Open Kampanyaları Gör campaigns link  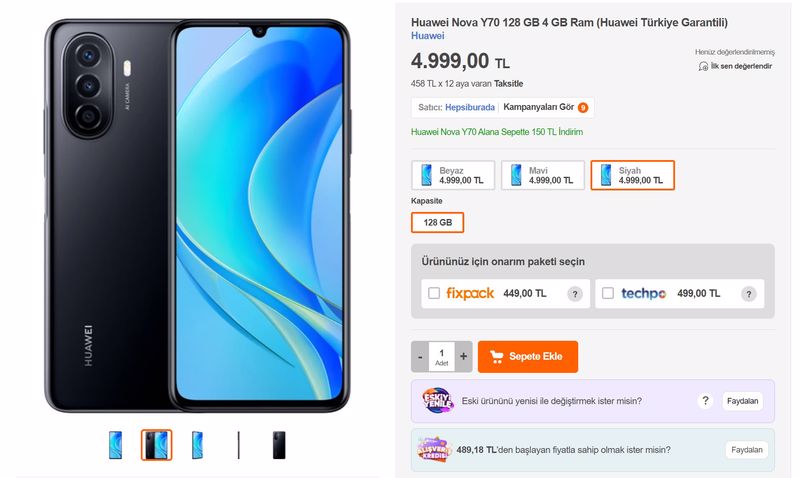(538, 107)
